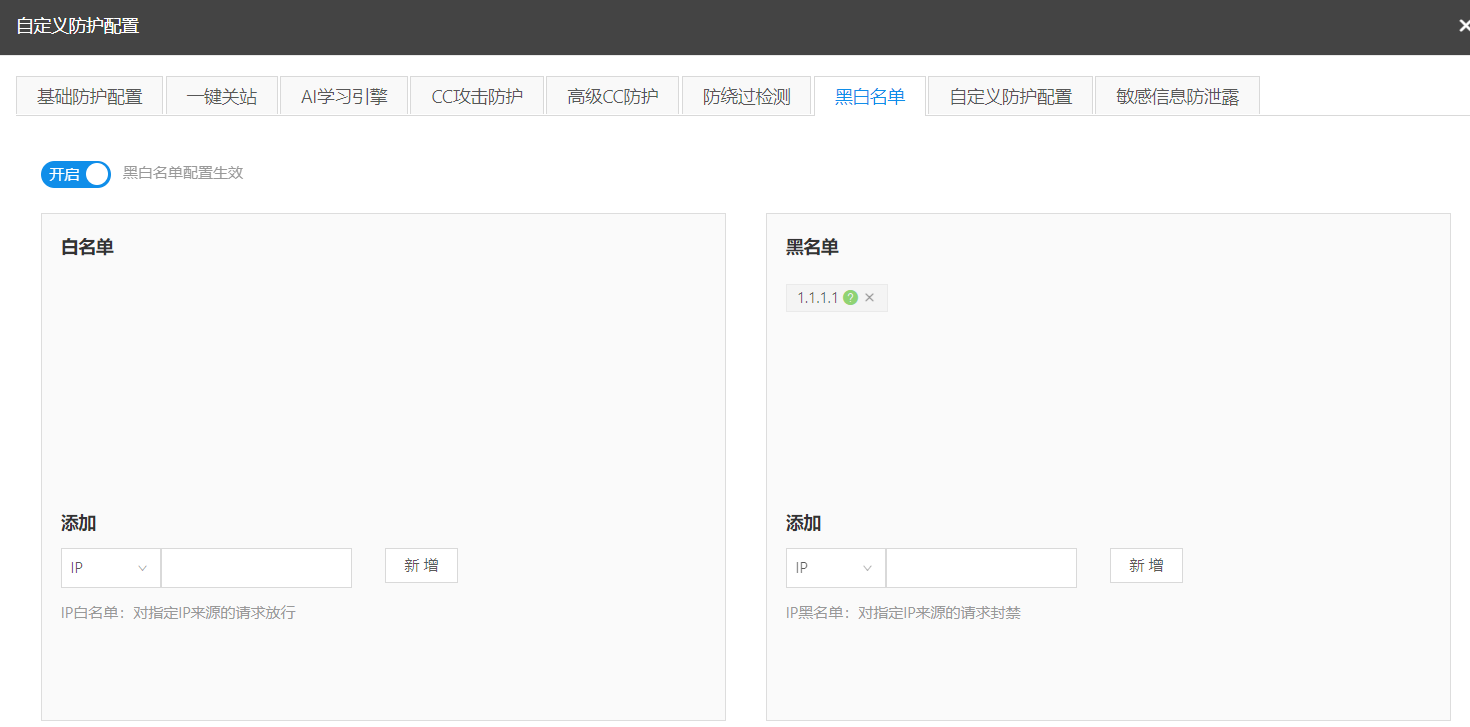1470x727 pixels.
Task: Toggle the 黑白名单 开启 switch
Action: [76, 174]
